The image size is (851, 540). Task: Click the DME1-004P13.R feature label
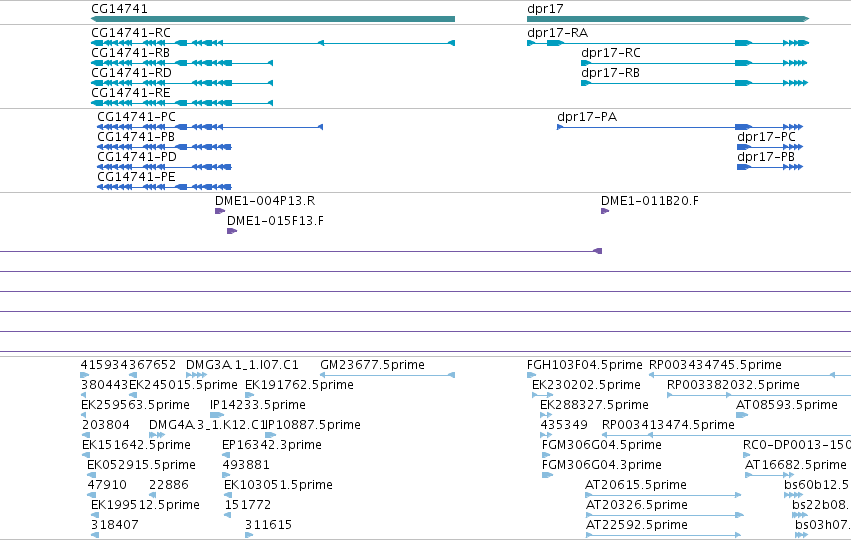tap(265, 201)
